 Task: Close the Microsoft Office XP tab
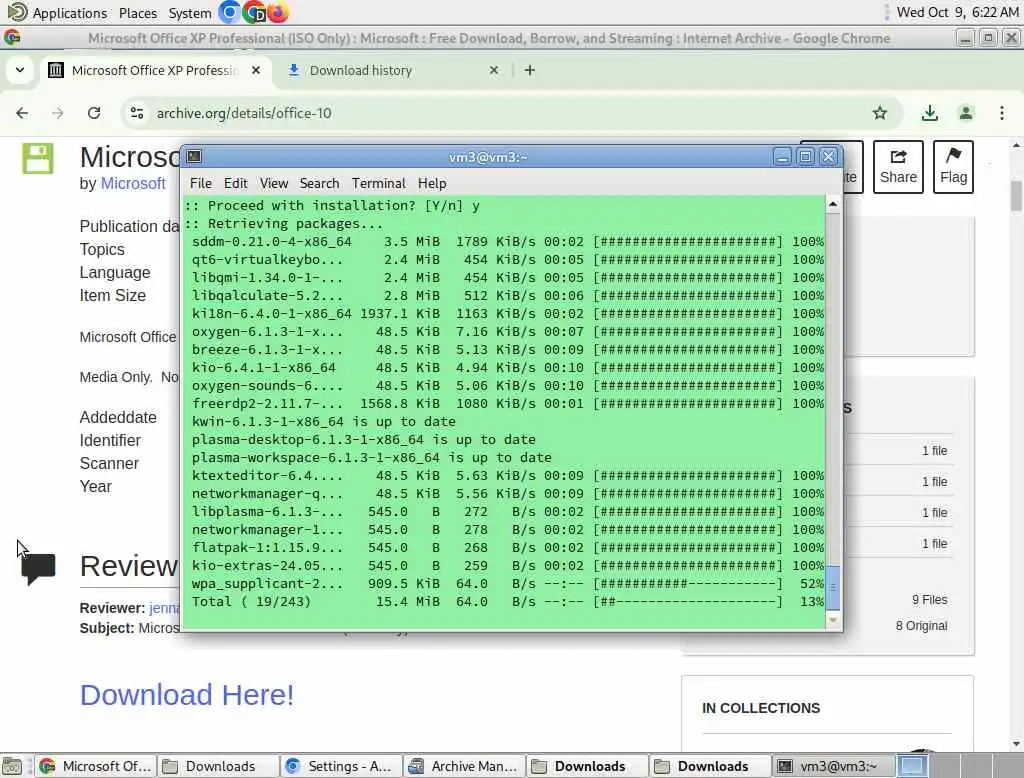coord(256,70)
